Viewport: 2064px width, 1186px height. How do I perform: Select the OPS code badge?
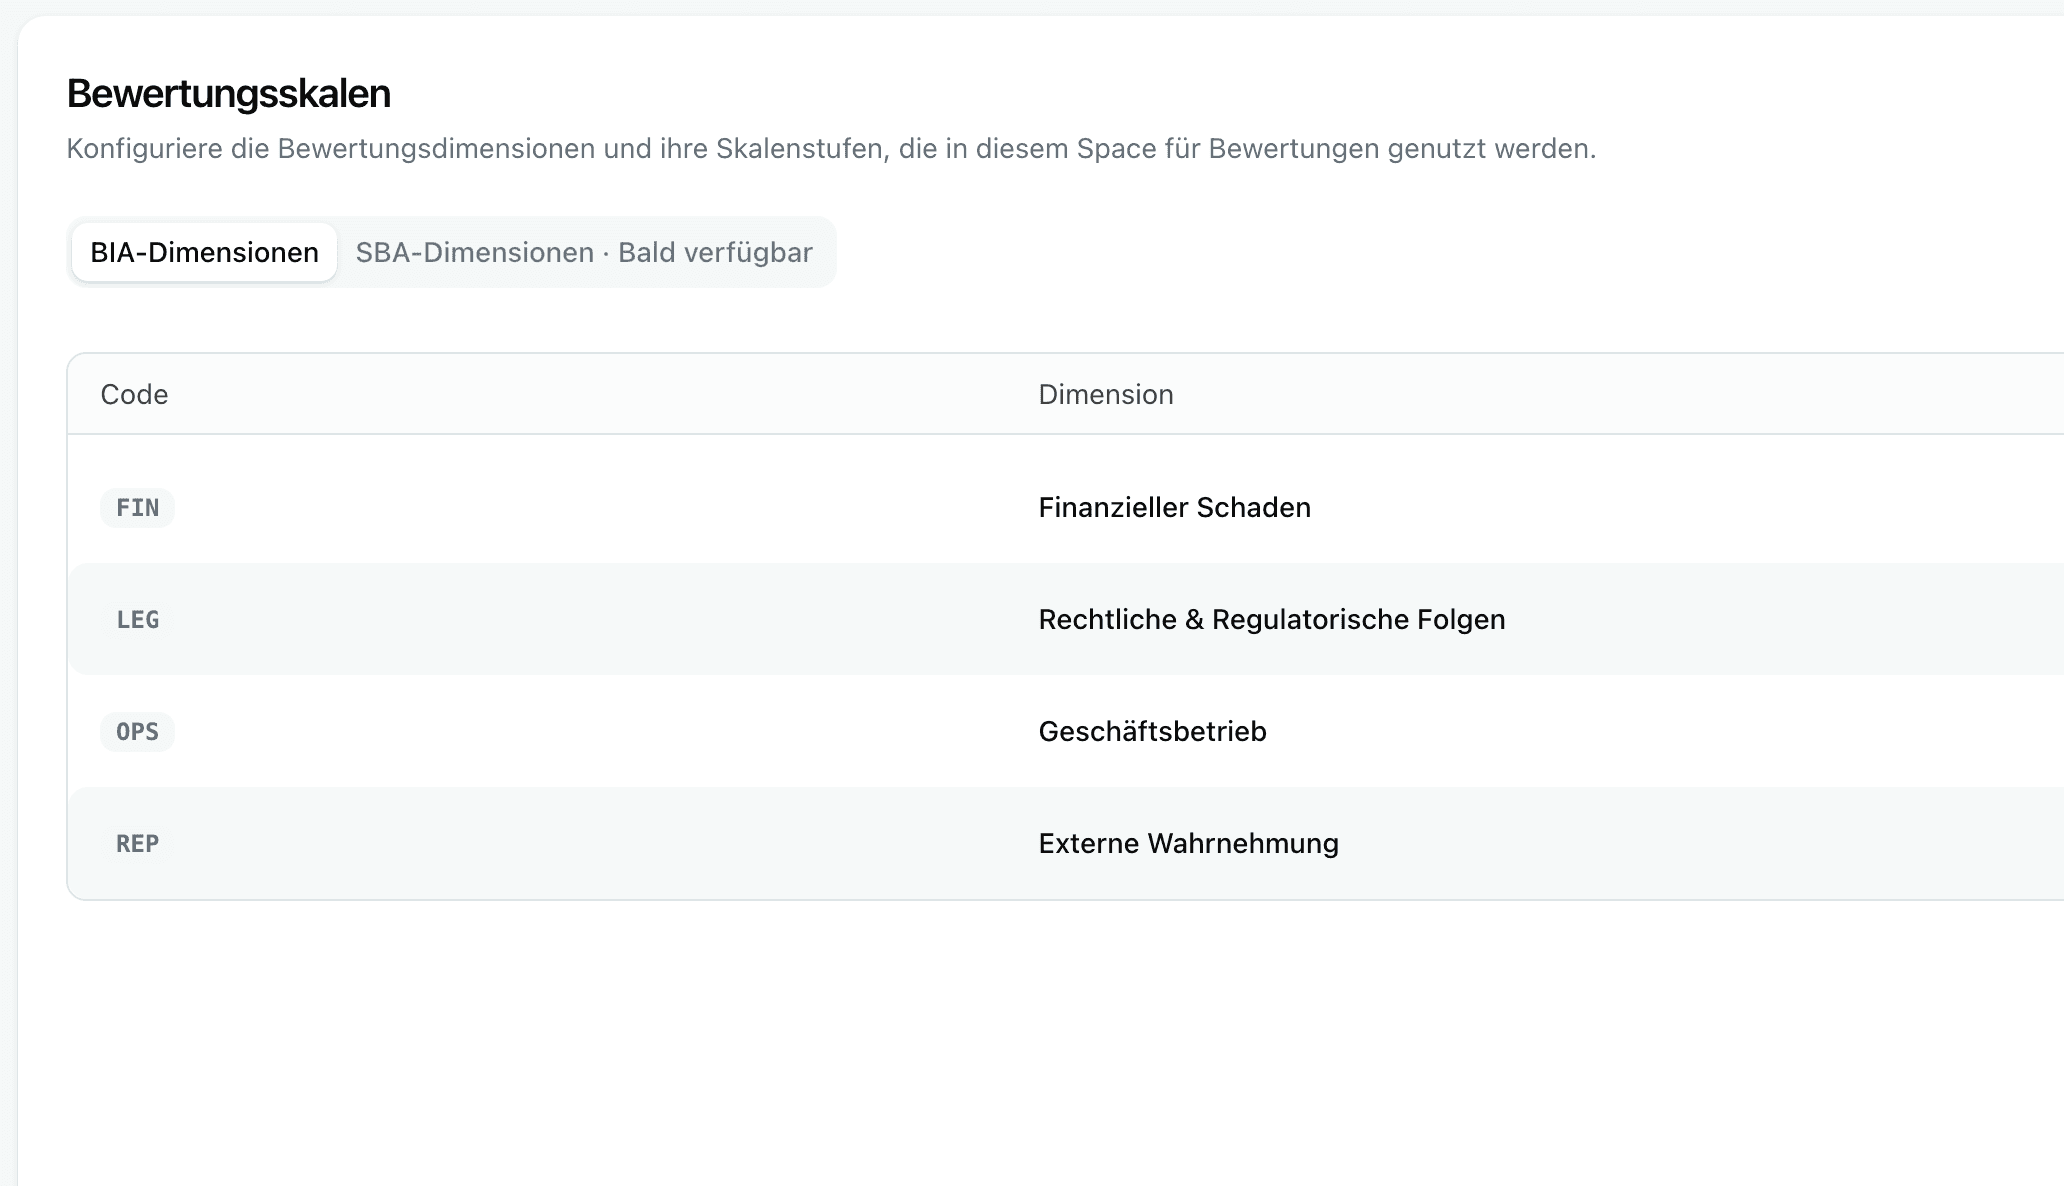click(137, 732)
